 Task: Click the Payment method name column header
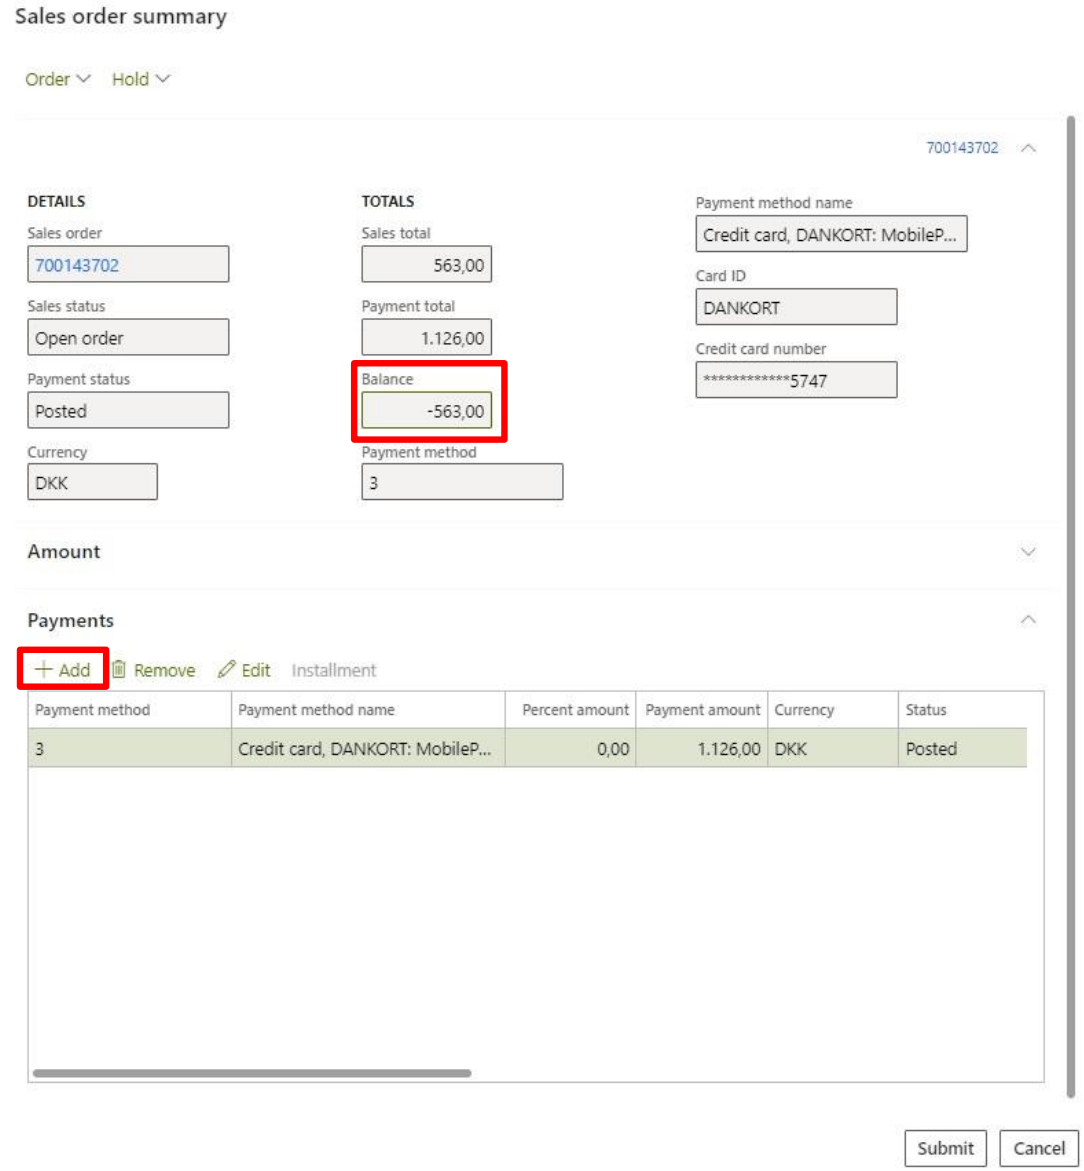[316, 710]
